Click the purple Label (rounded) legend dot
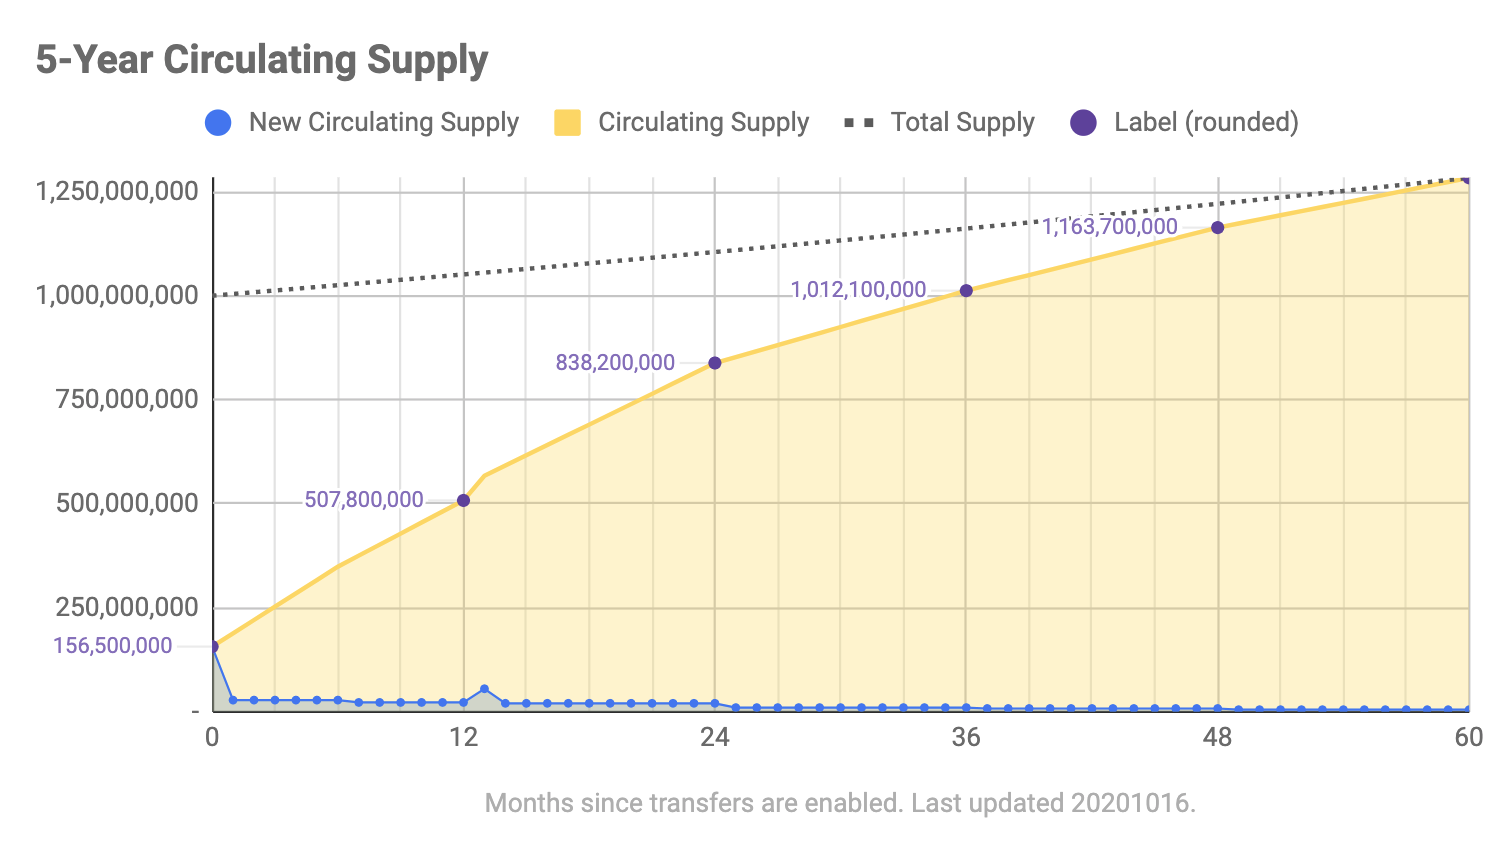This screenshot has height=856, width=1512. (1083, 123)
